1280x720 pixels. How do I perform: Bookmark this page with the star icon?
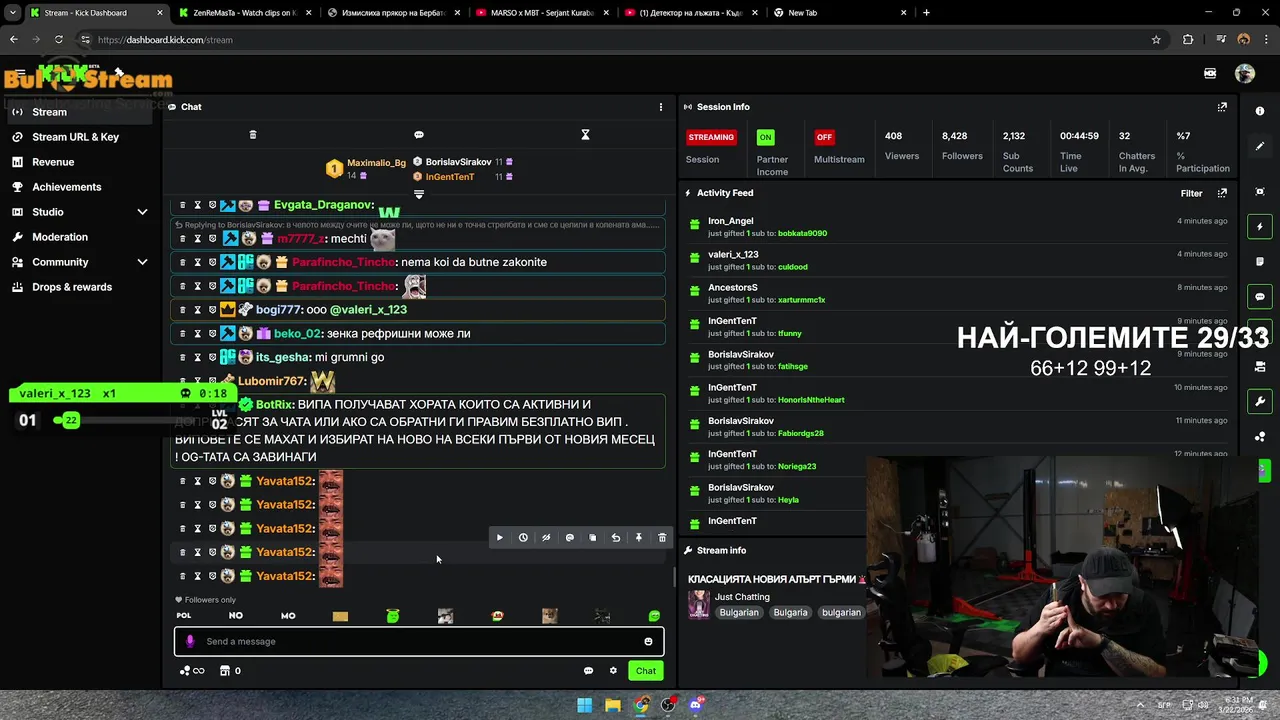click(1156, 40)
